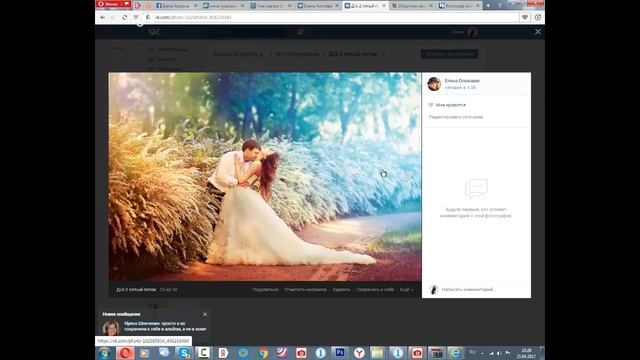Open Photoshop from the taskbar
Image resolution: width=640 pixels, height=360 pixels.
[x=340, y=352]
